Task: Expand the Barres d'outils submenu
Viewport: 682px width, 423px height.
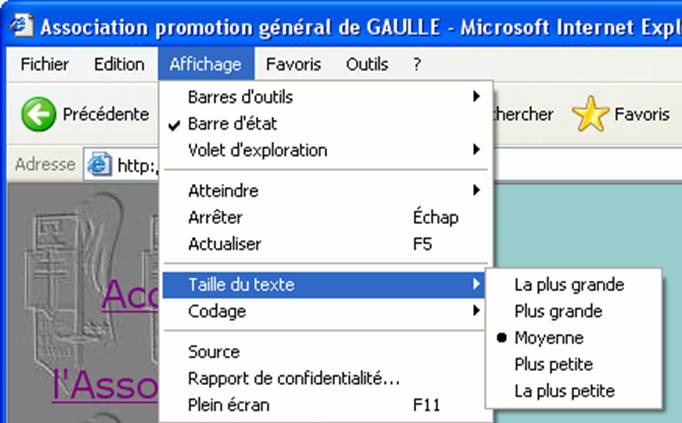Action: (x=324, y=97)
